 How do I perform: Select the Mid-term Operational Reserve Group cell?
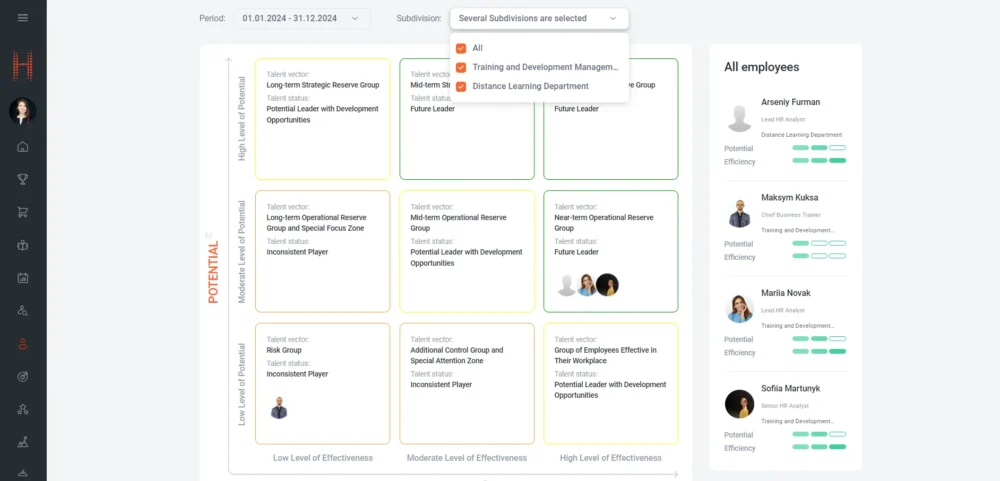(465, 250)
